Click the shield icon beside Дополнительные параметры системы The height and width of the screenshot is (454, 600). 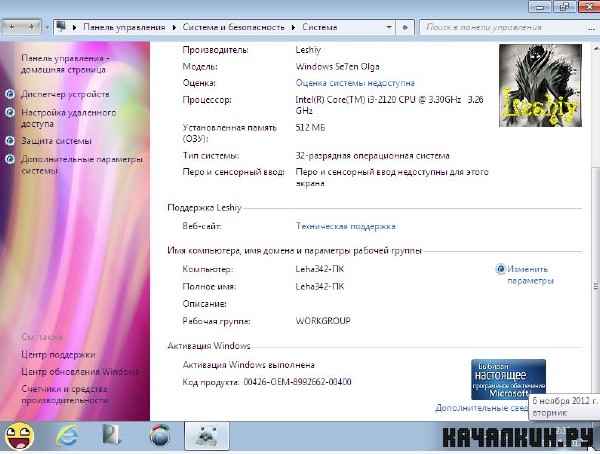tap(10, 158)
